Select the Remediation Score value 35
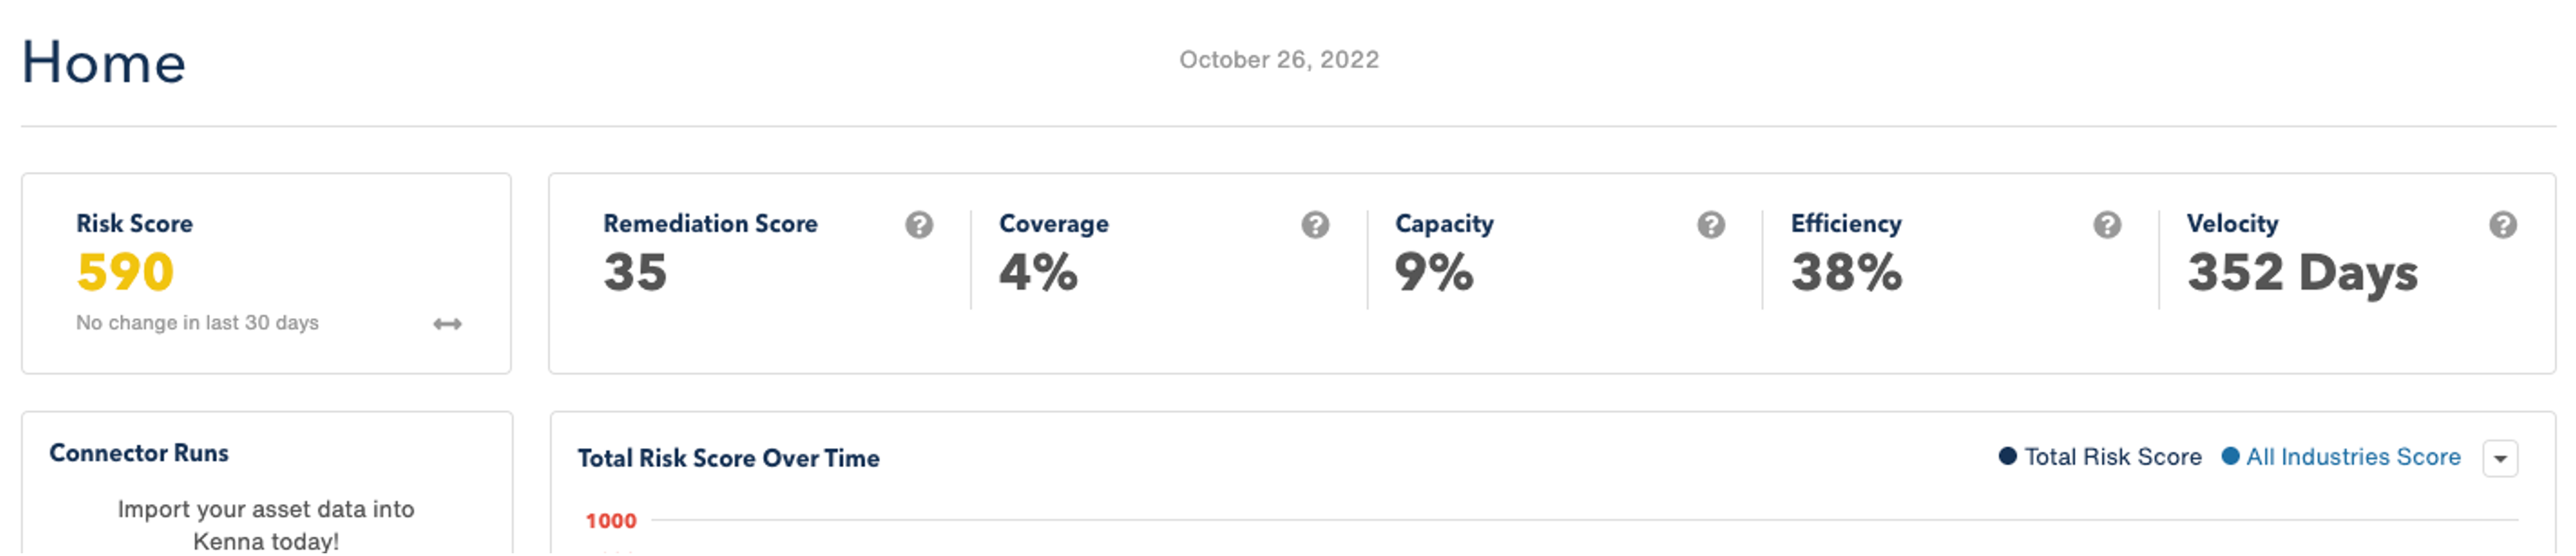2576x556 pixels. [635, 272]
